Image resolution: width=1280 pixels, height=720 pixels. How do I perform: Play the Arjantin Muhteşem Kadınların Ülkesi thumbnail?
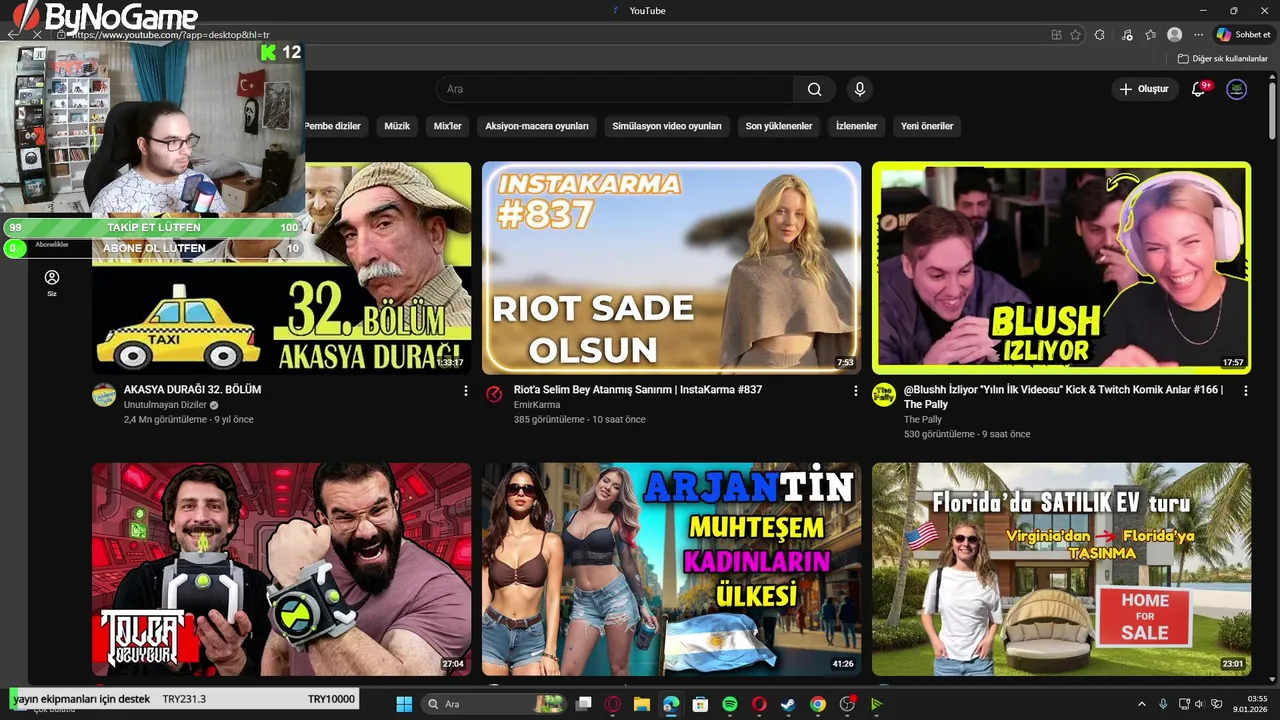[x=672, y=569]
